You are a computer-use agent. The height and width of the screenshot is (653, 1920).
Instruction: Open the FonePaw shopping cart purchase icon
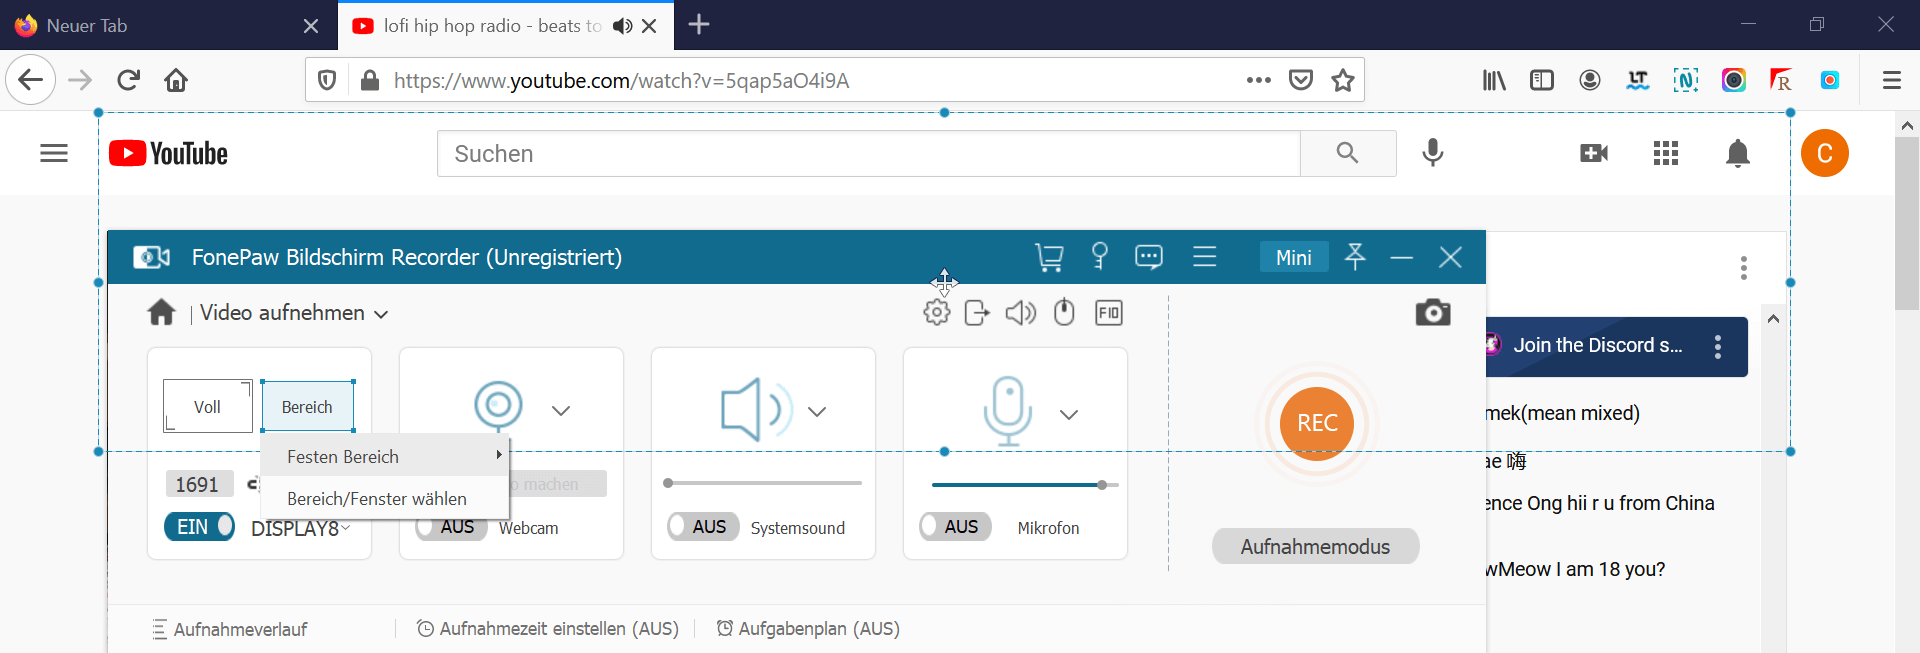pos(1049,258)
